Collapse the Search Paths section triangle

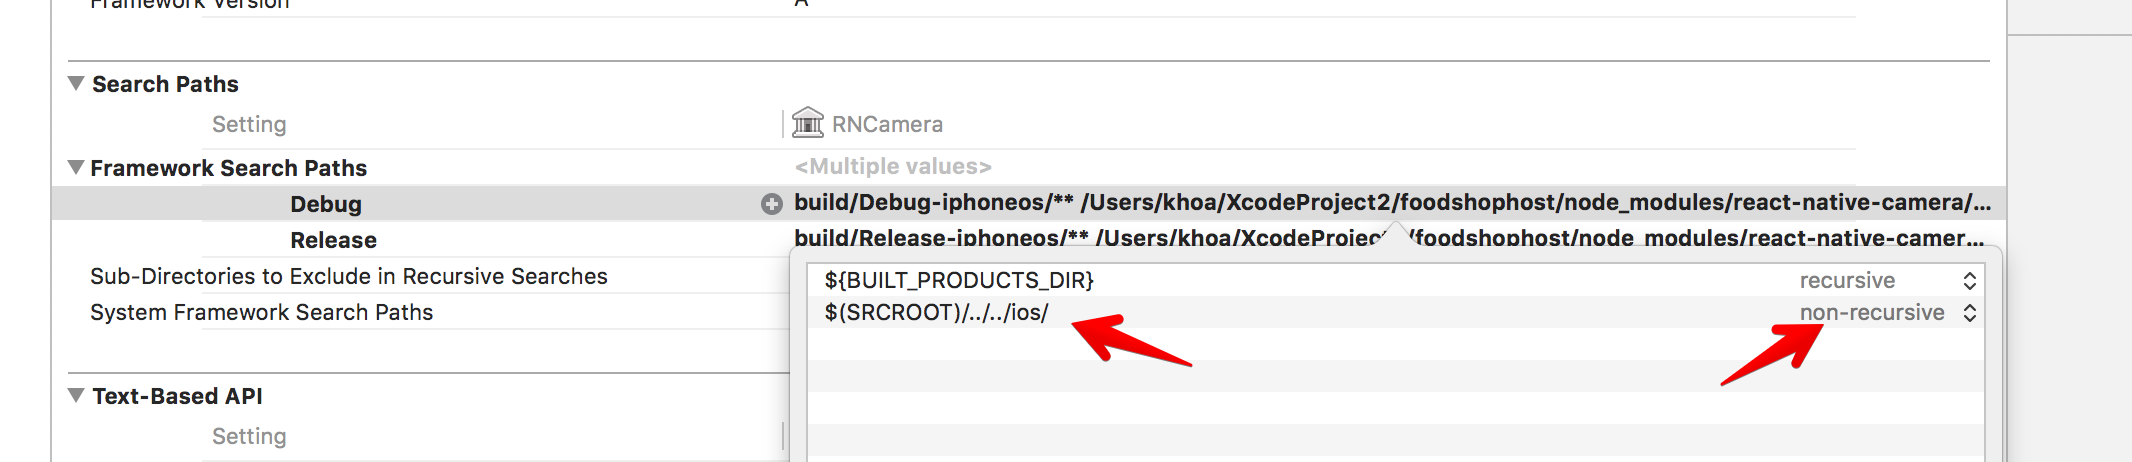tap(76, 83)
